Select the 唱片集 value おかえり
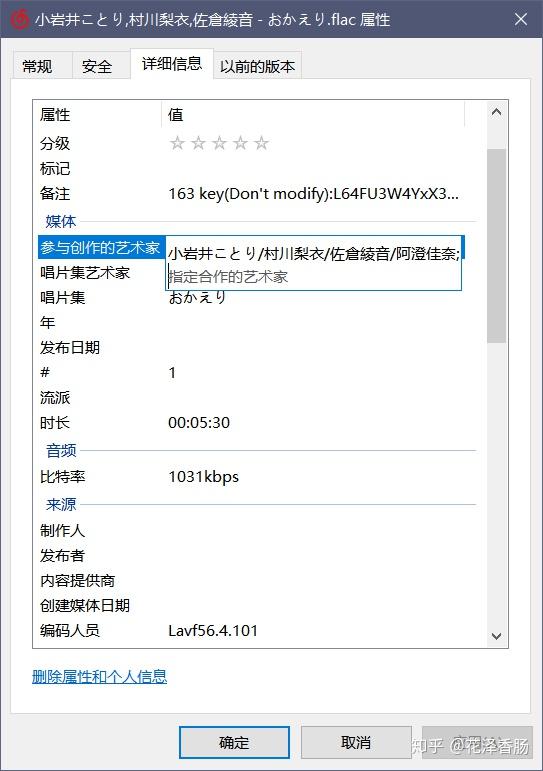 197,297
